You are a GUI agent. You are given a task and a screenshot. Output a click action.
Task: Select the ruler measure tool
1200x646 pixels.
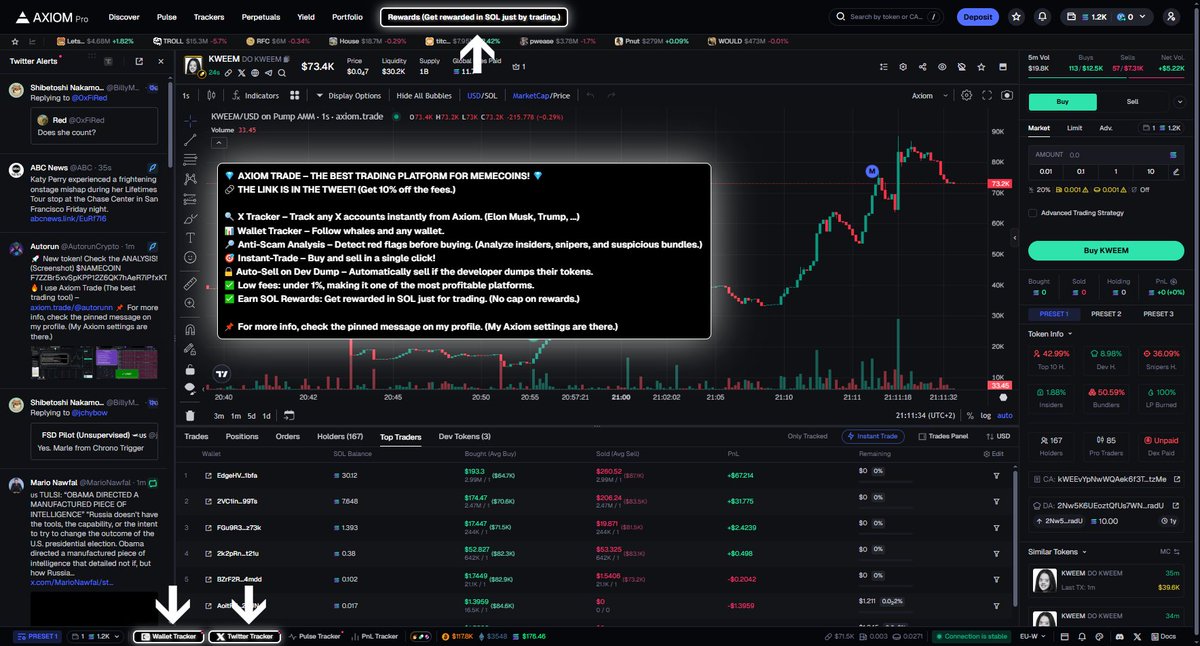(190, 284)
